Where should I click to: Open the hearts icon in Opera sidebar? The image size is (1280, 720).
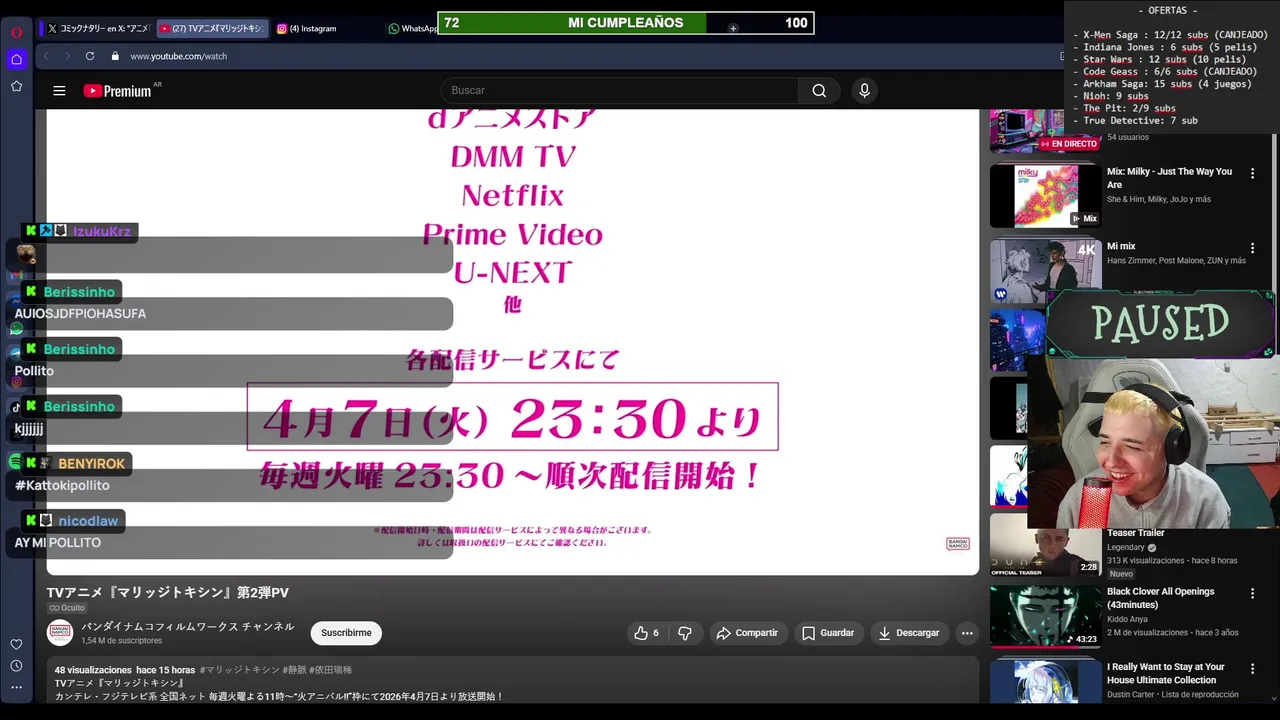[16, 644]
